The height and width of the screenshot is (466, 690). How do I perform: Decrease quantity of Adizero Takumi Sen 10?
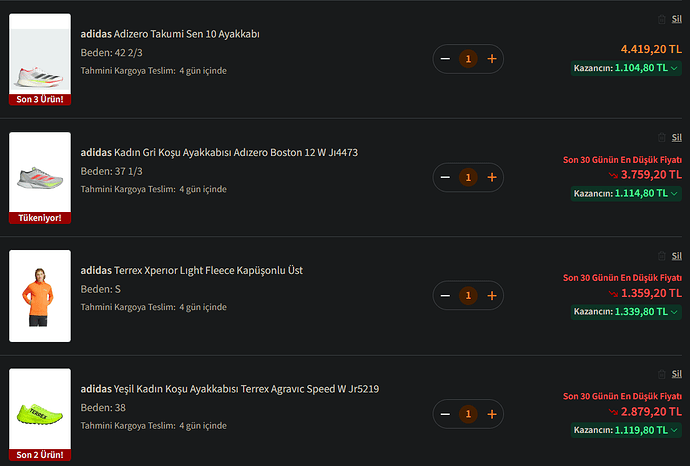(445, 59)
